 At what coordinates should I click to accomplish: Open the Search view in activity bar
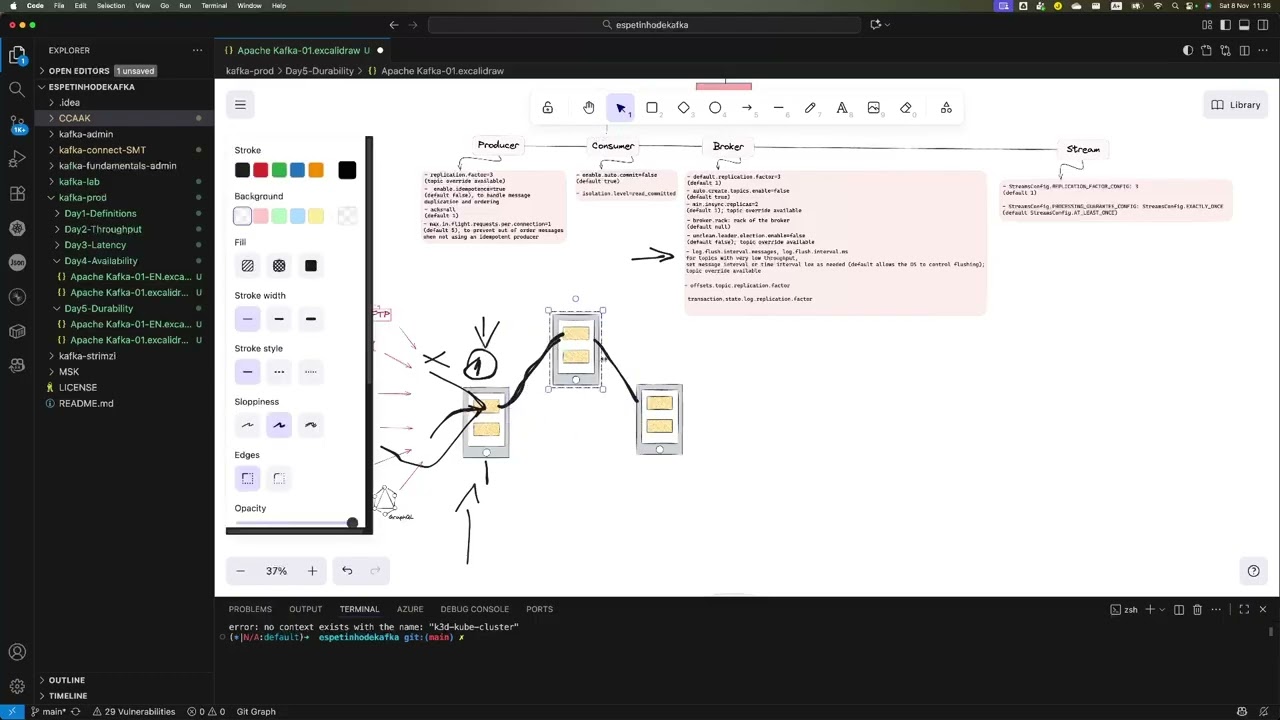pos(17,90)
